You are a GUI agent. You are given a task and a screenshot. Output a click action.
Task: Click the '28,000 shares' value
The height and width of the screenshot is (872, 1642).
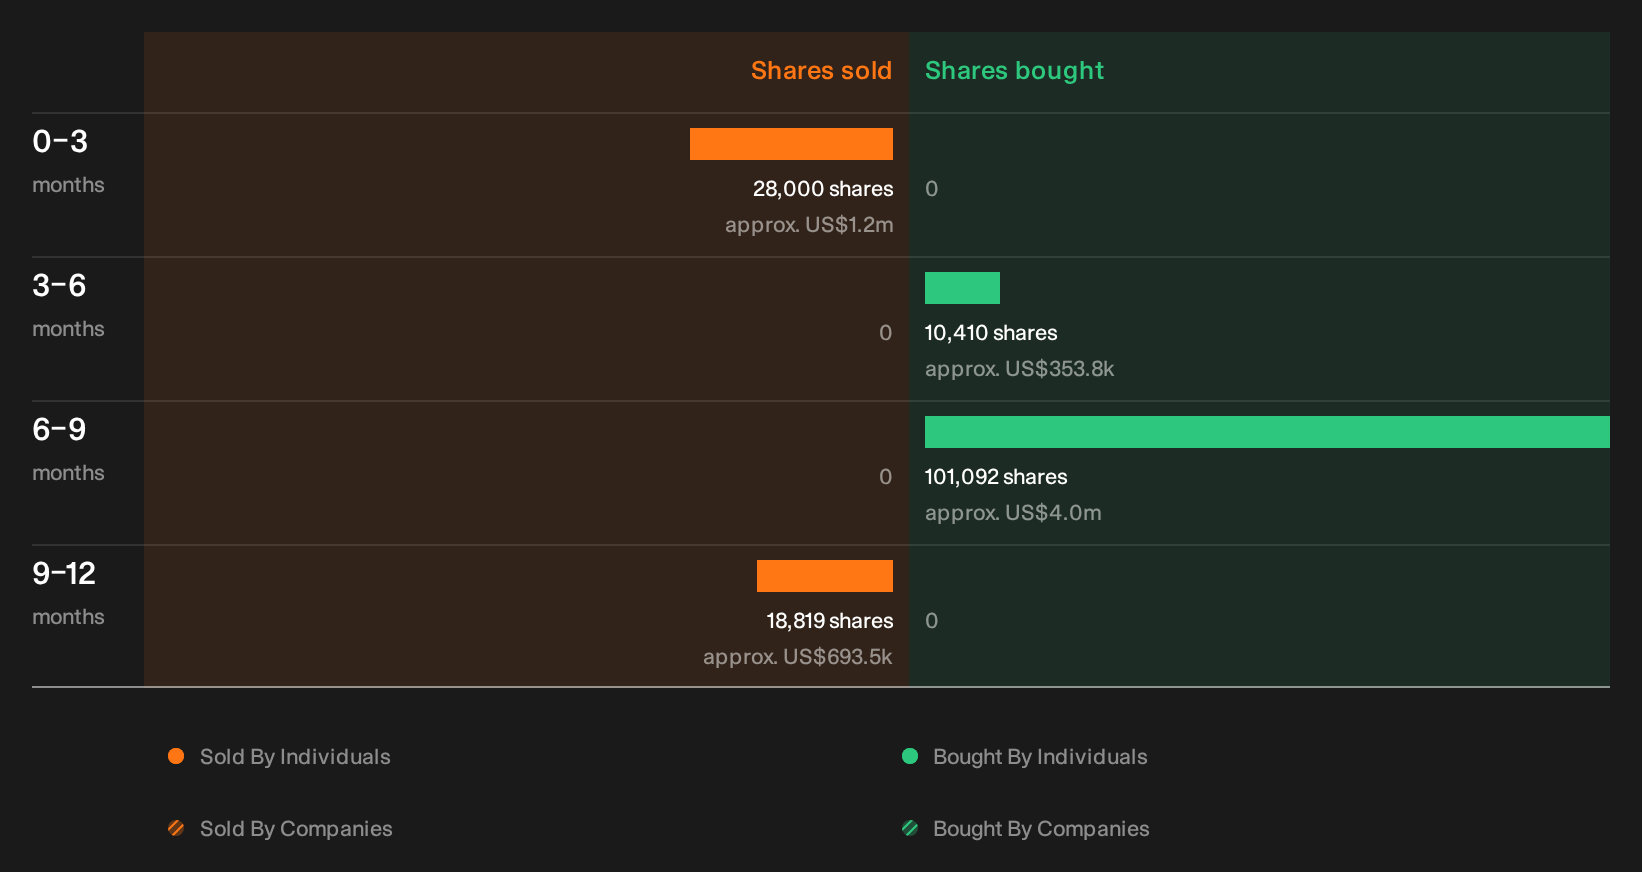point(823,189)
